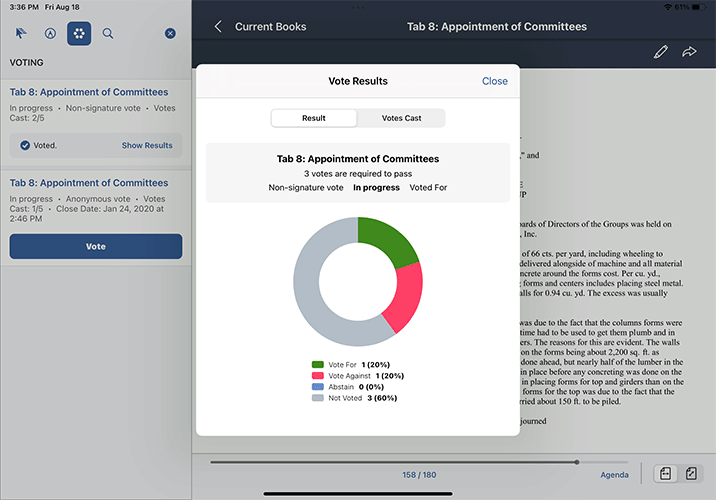The height and width of the screenshot is (500, 716).
Task: Open first Tab 8 non-signature vote item
Action: click(89, 92)
